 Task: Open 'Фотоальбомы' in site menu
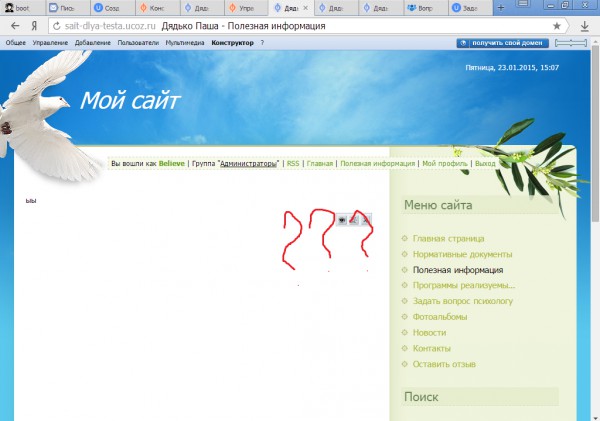point(440,317)
